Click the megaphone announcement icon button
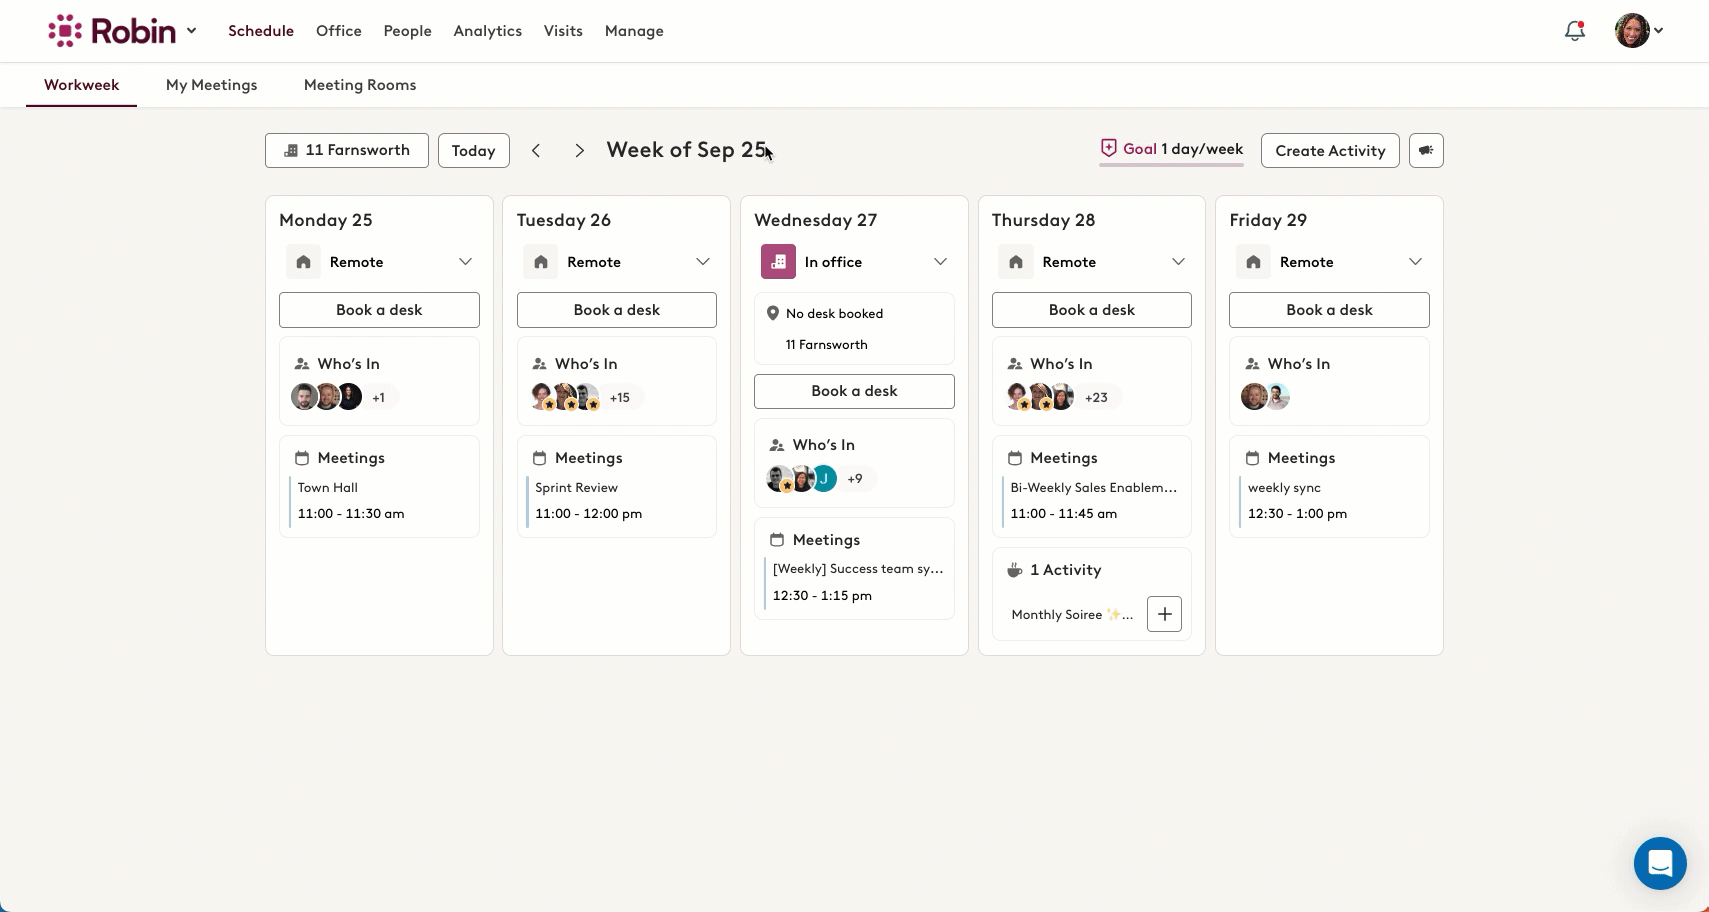The image size is (1709, 912). click(x=1426, y=150)
